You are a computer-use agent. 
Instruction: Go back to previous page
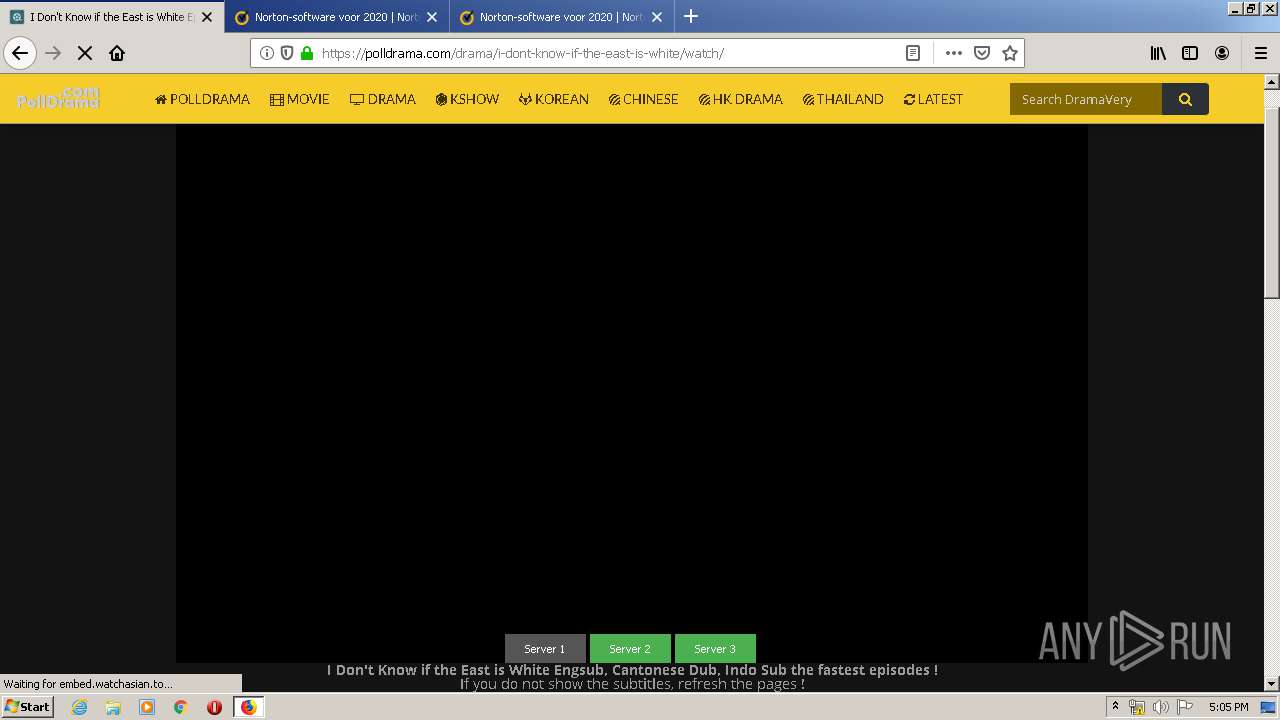[x=20, y=53]
